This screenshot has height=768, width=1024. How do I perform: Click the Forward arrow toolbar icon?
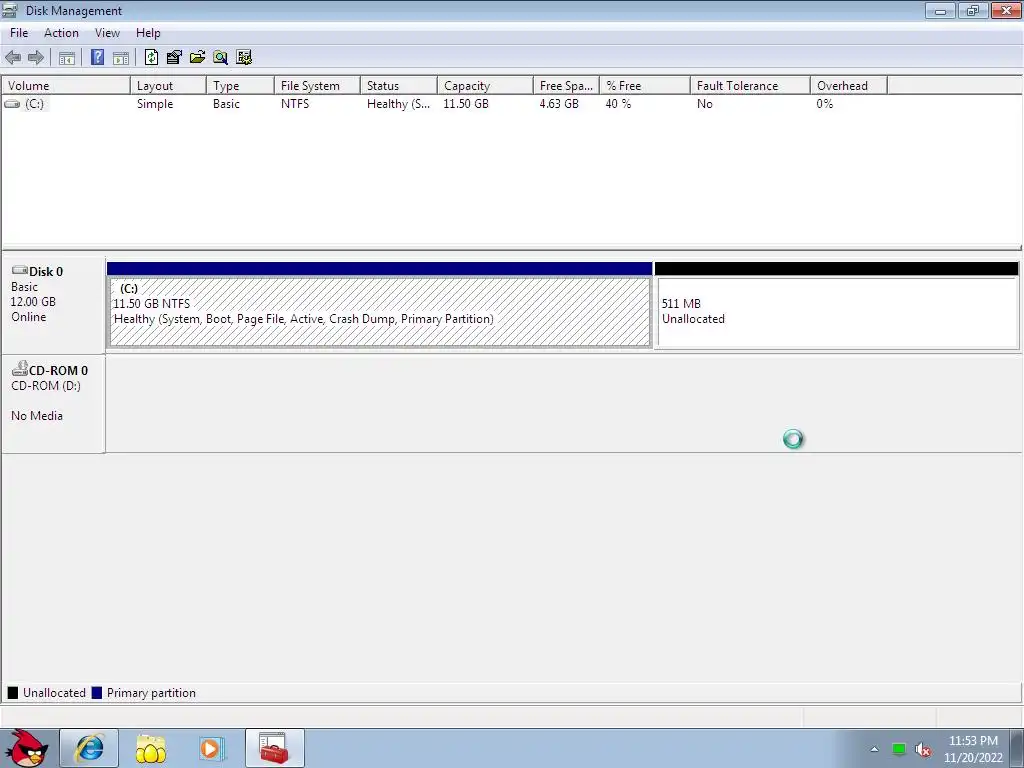tap(36, 57)
